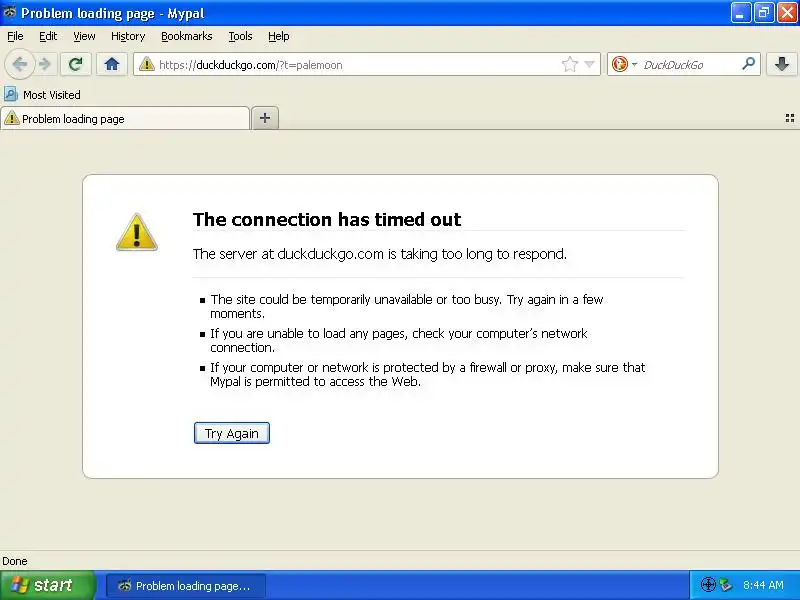Screen dimensions: 800x600
Task: Bookmark this page with the star icon
Action: [x=569, y=64]
